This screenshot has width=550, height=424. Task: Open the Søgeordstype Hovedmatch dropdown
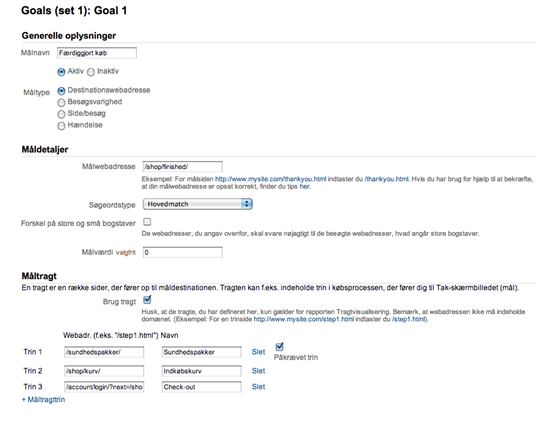point(197,204)
